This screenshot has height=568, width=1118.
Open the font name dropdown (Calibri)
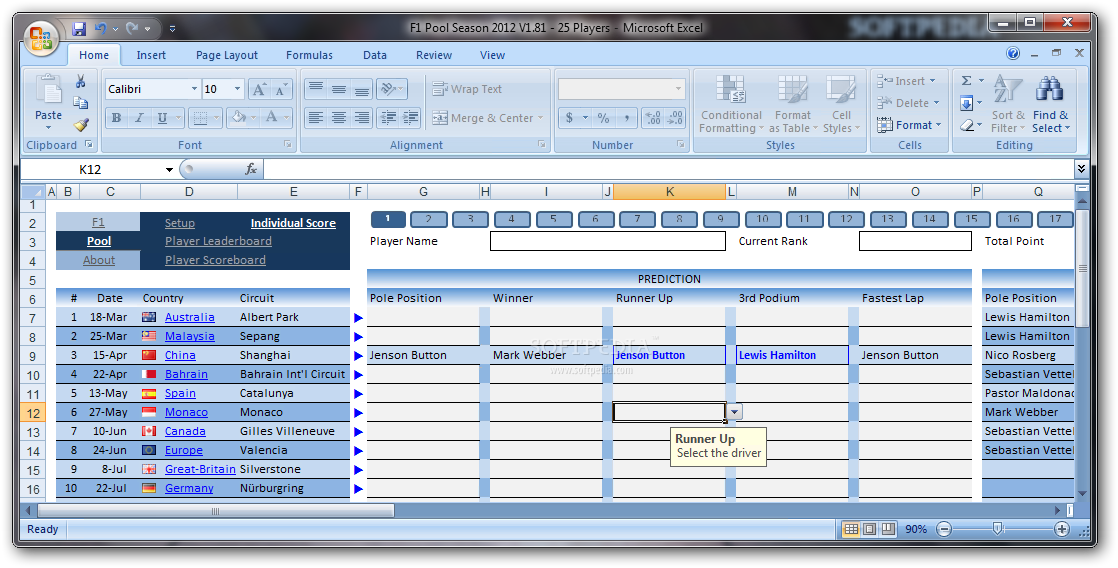tap(194, 89)
